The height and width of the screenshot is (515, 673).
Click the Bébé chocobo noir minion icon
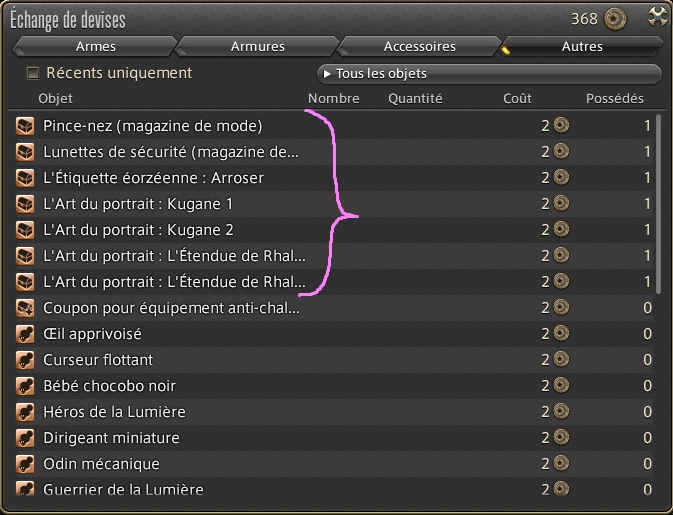[x=25, y=386]
